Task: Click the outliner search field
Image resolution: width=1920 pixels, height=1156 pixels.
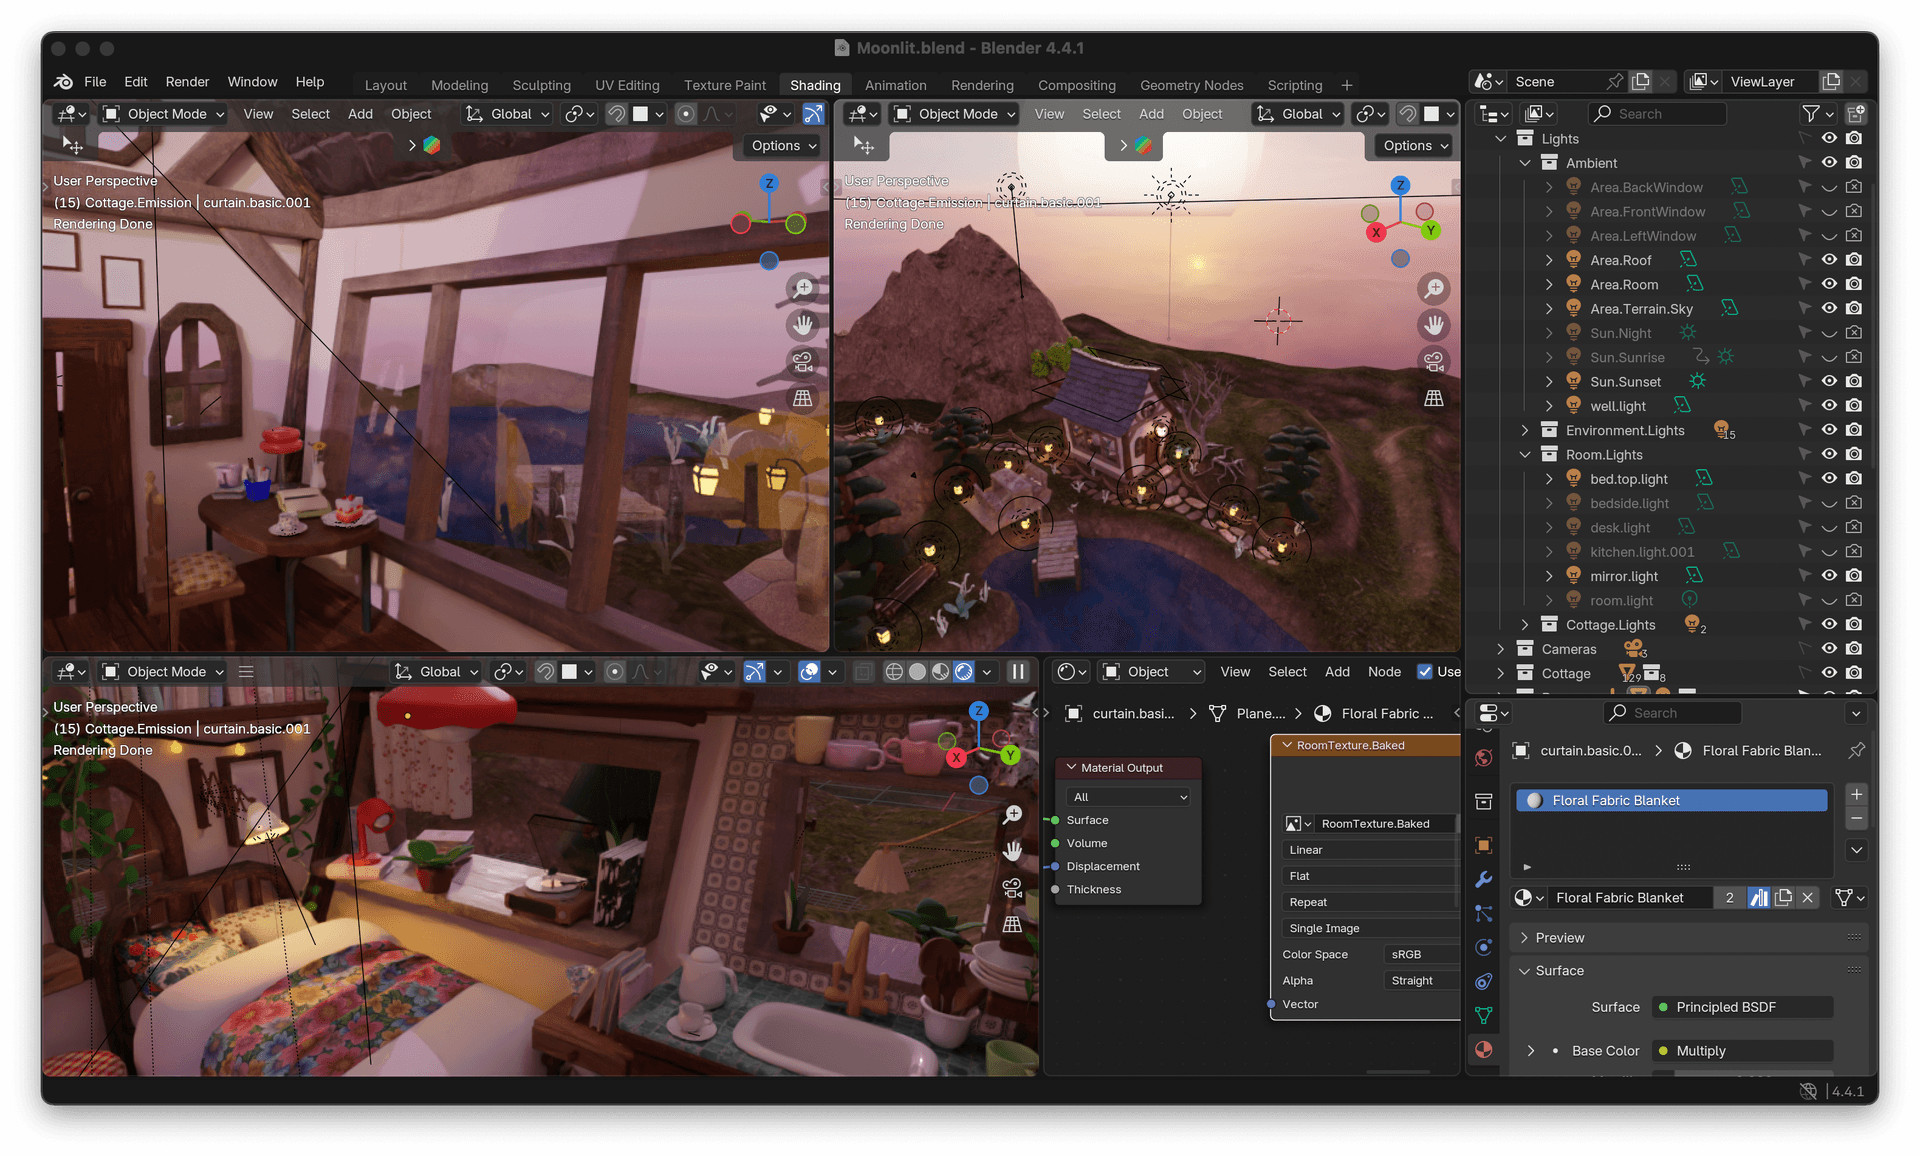Action: [x=1658, y=114]
